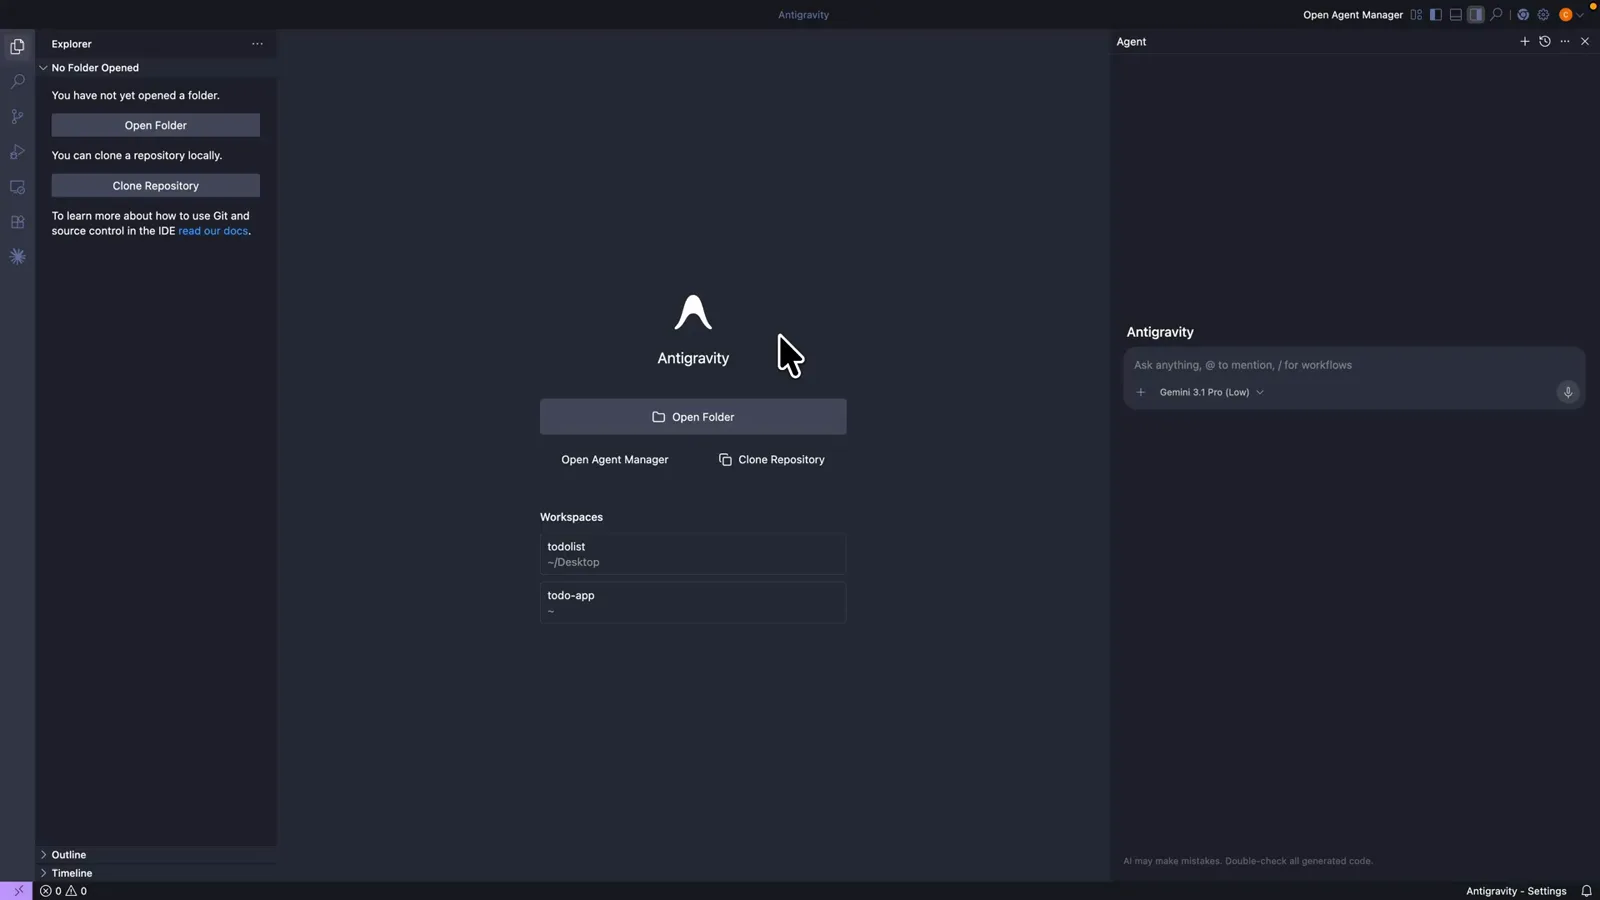
Task: Open the Run and Debug view icon
Action: [17, 152]
